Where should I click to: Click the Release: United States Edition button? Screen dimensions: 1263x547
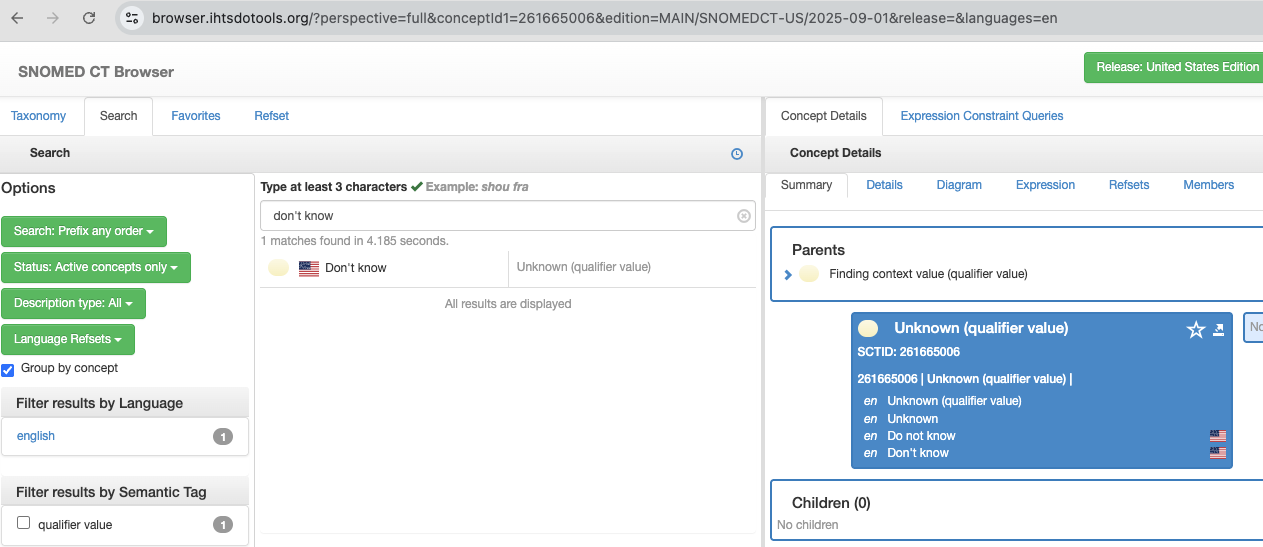1176,67
